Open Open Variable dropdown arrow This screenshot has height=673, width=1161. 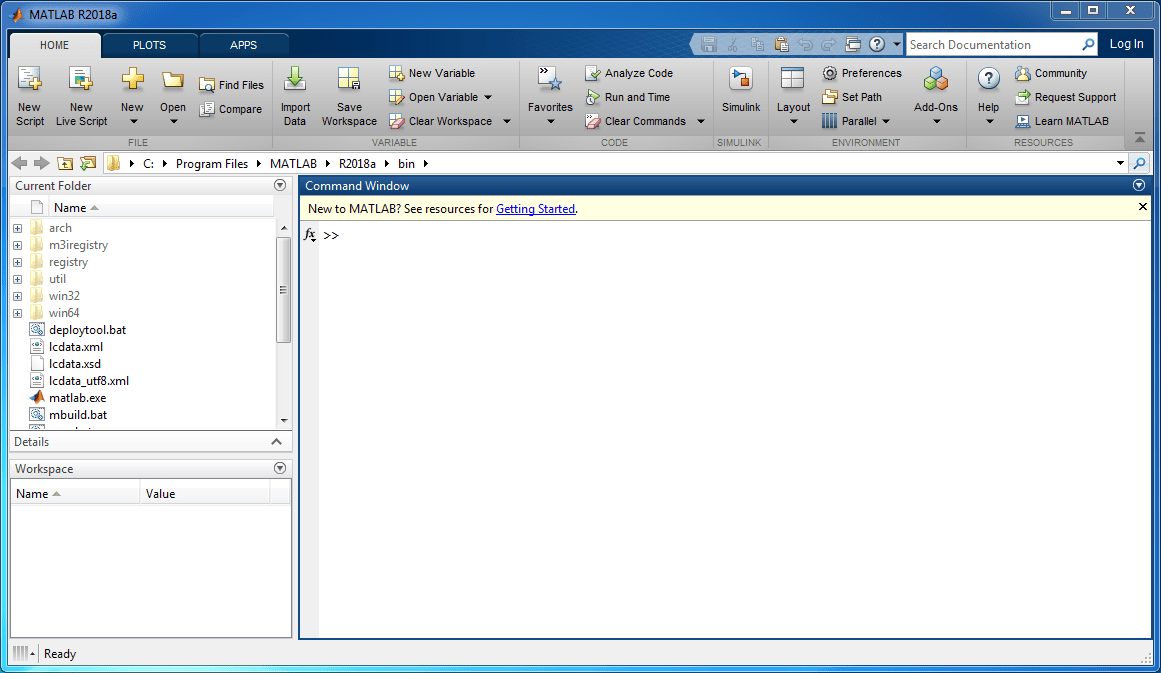click(488, 98)
